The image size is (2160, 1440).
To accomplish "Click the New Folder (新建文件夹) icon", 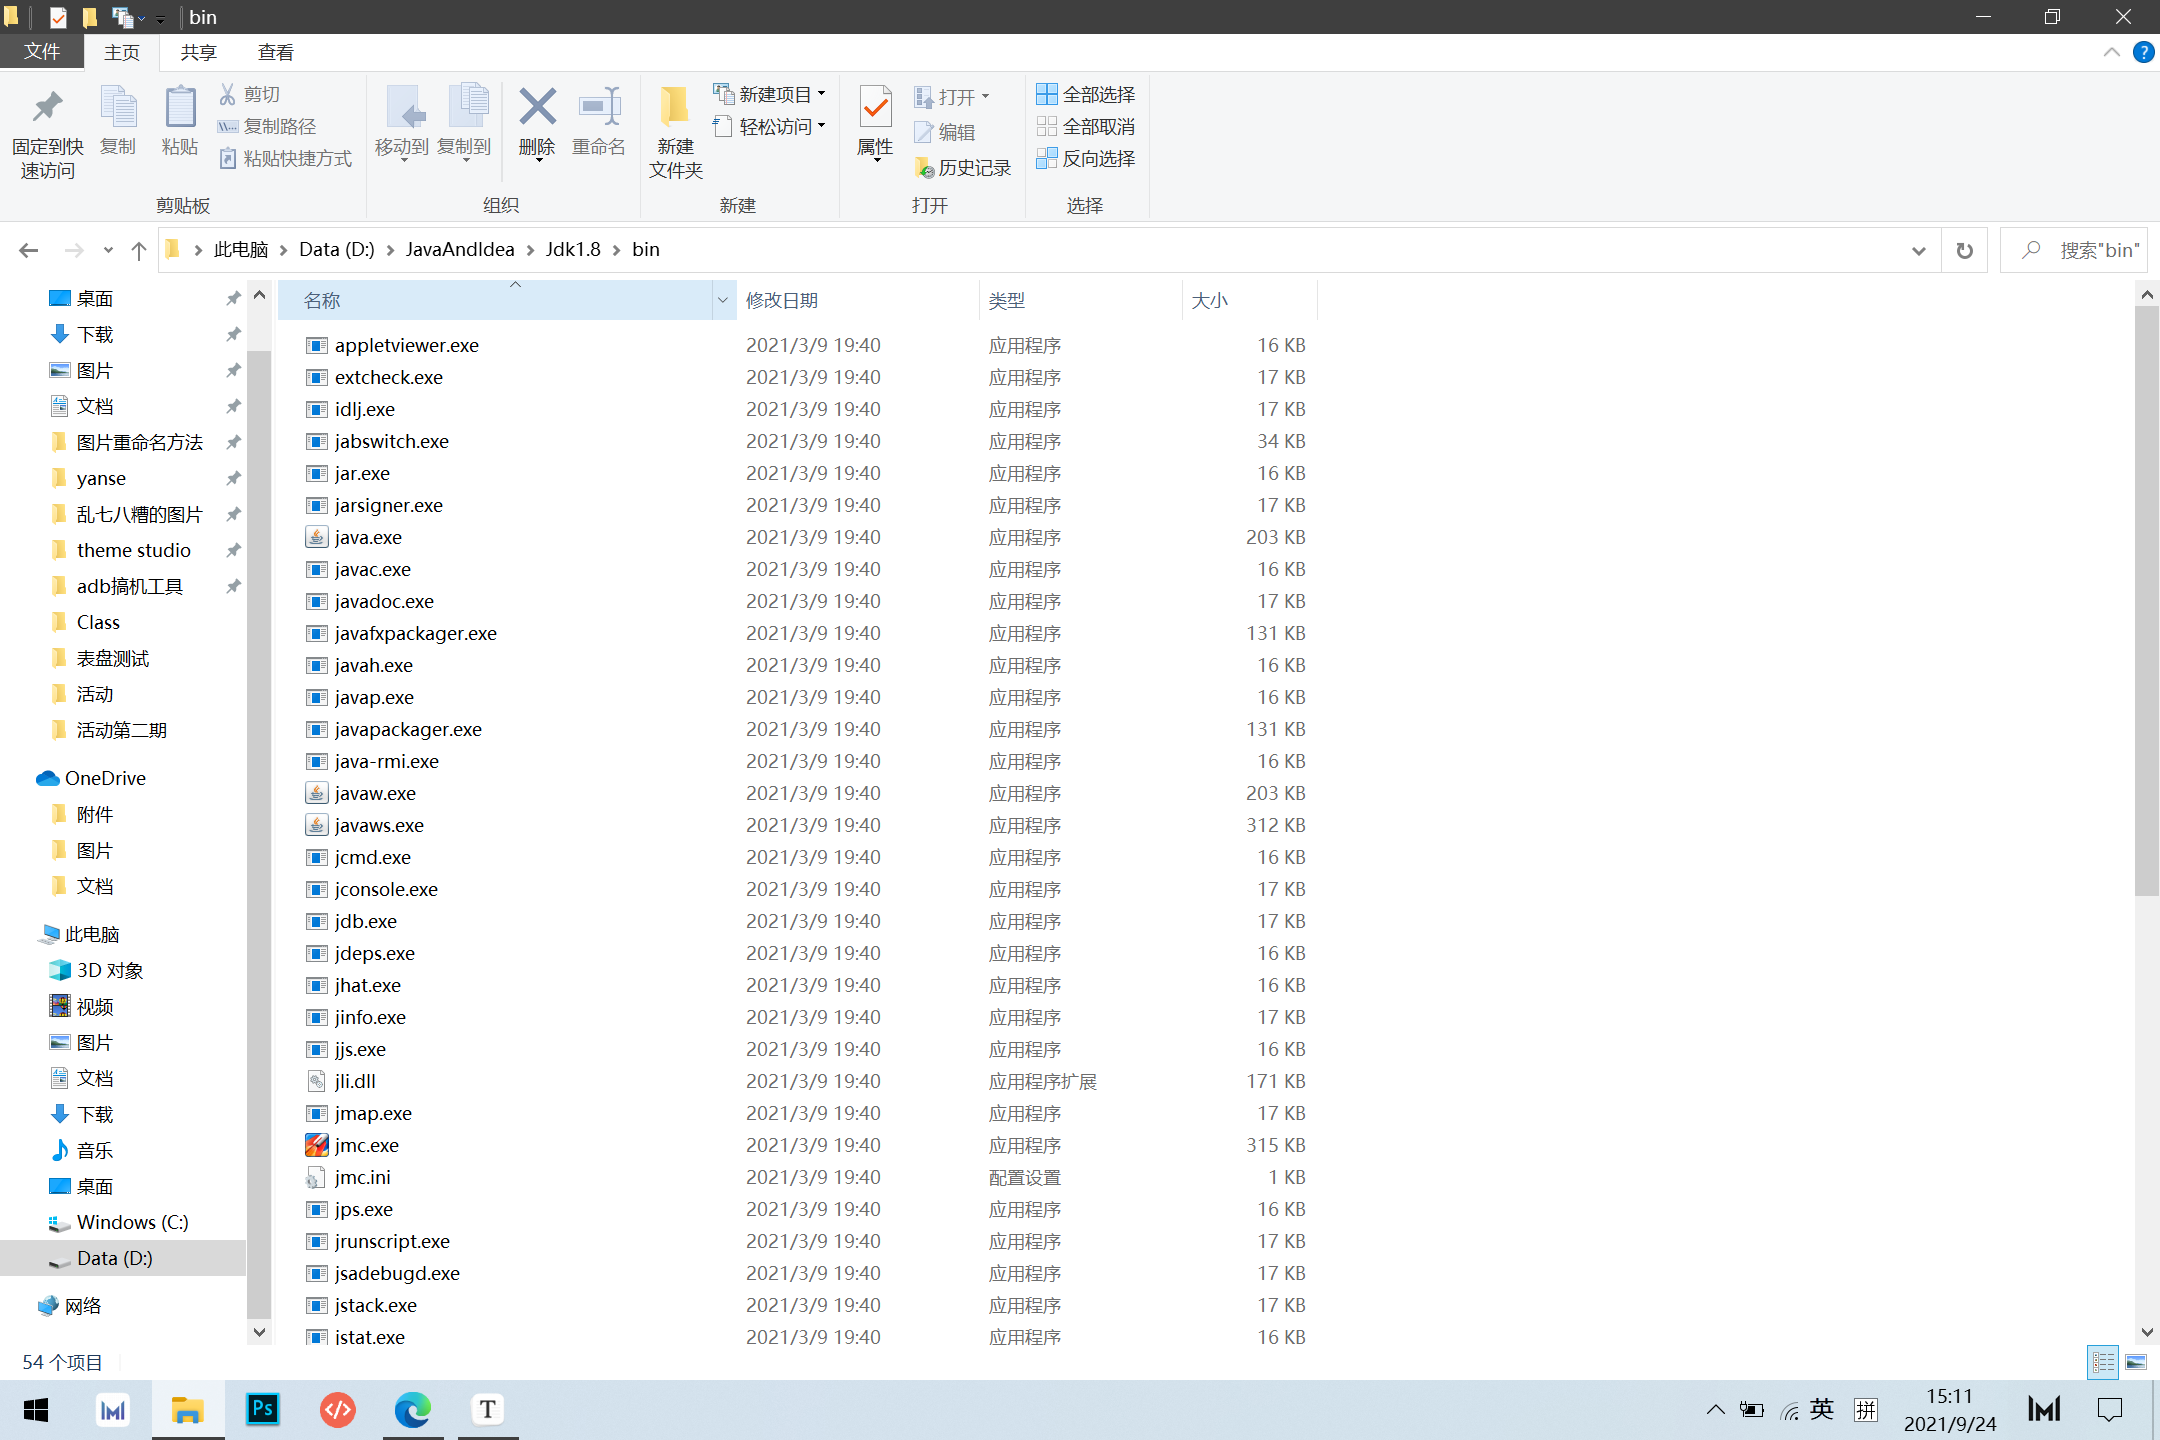I will point(675,108).
